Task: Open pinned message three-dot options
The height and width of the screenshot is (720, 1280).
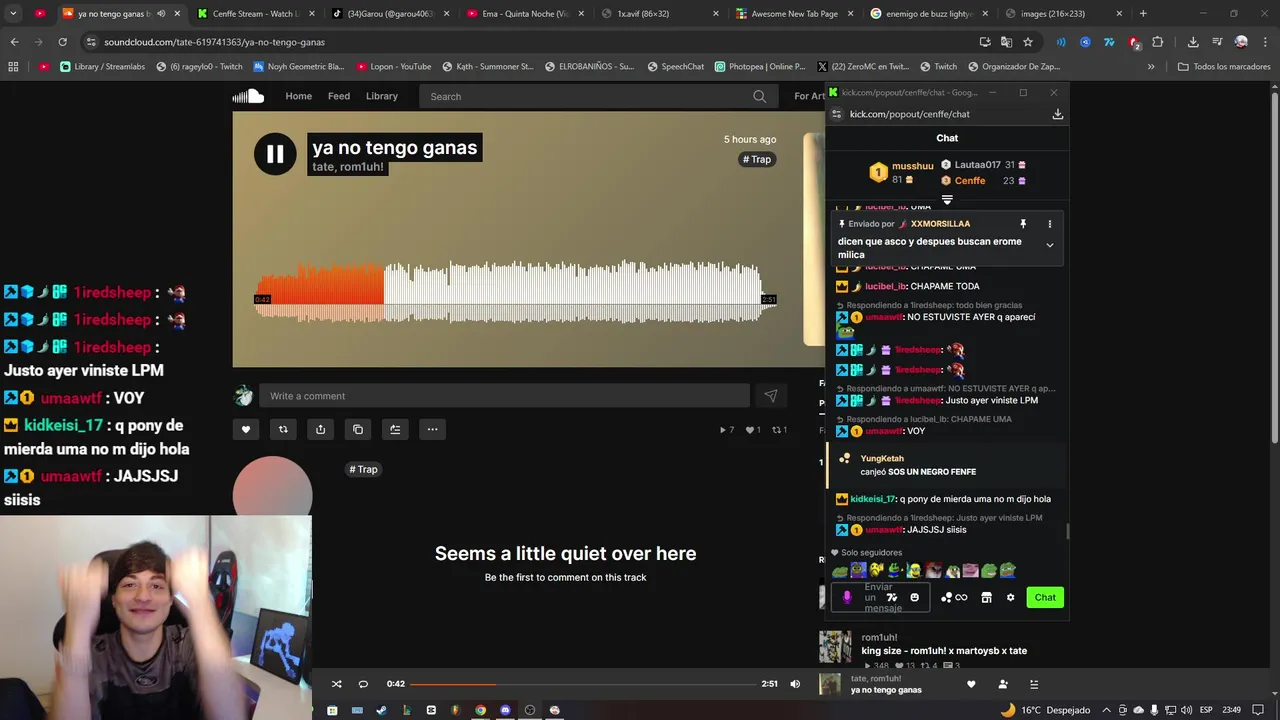Action: 1049,224
